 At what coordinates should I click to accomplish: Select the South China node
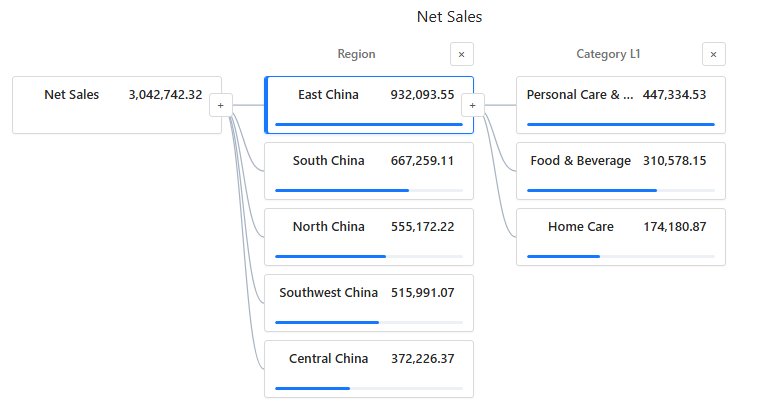[x=369, y=171]
